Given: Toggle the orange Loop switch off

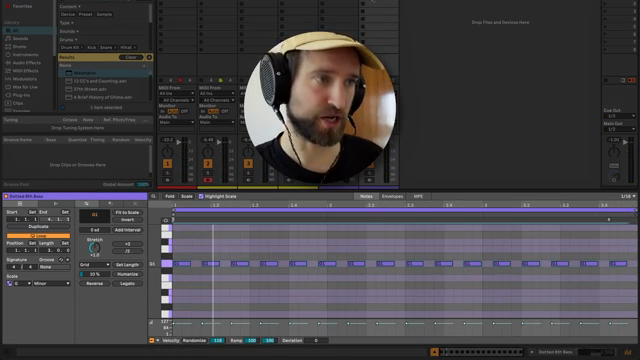Looking at the screenshot, I should (38, 236).
